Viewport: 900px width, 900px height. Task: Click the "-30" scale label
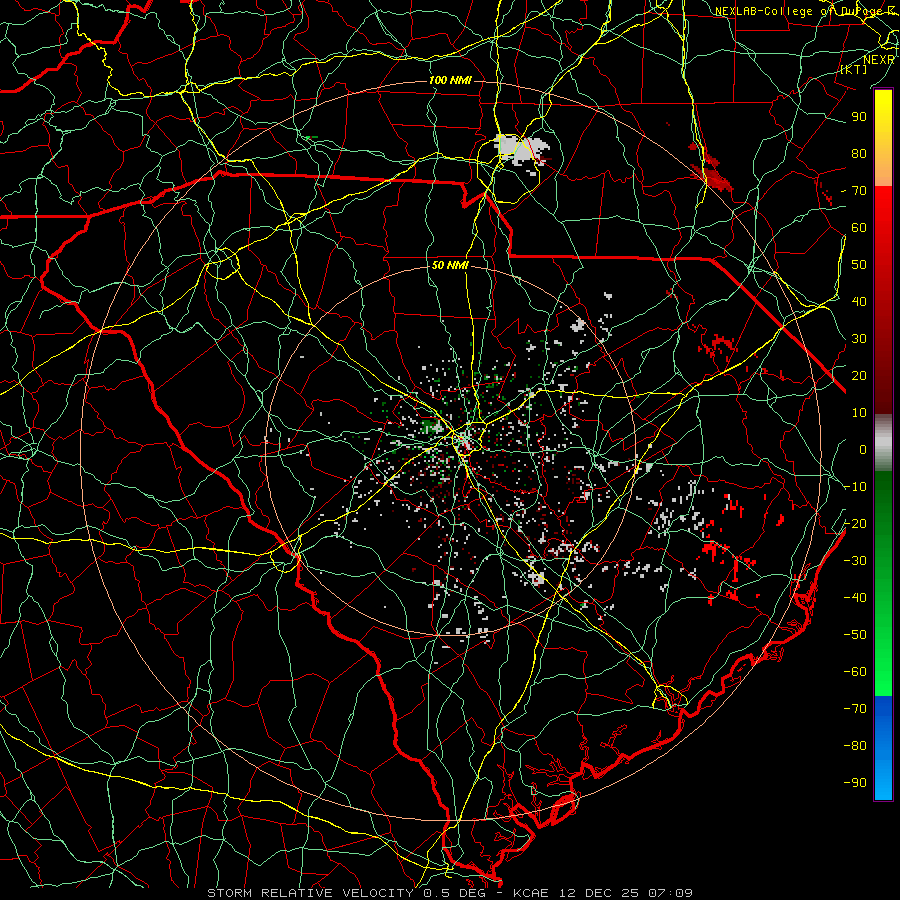pyautogui.click(x=855, y=561)
